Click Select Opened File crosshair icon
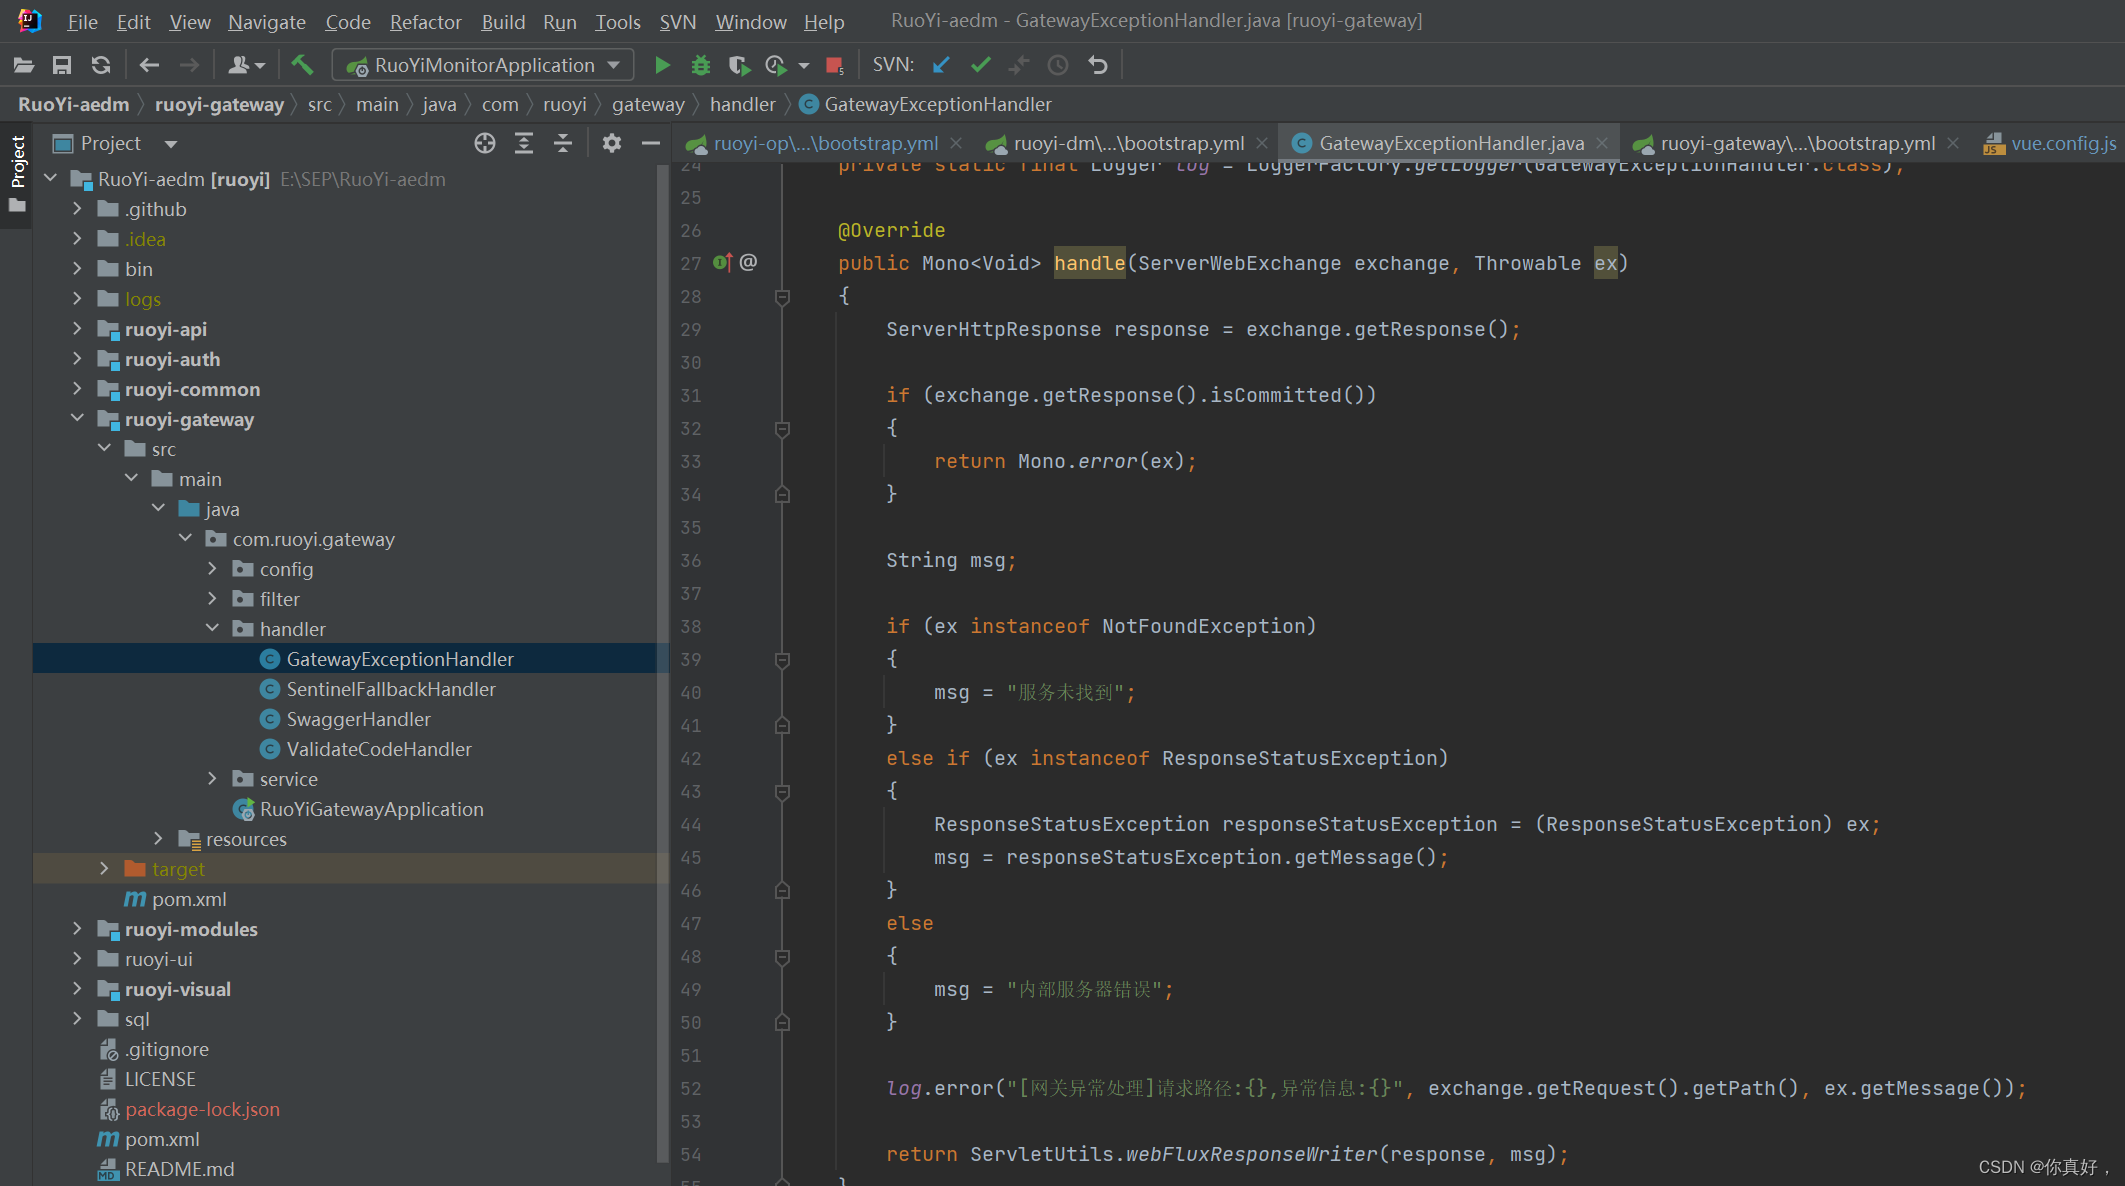Screen dimensions: 2125x1186 [x=485, y=143]
